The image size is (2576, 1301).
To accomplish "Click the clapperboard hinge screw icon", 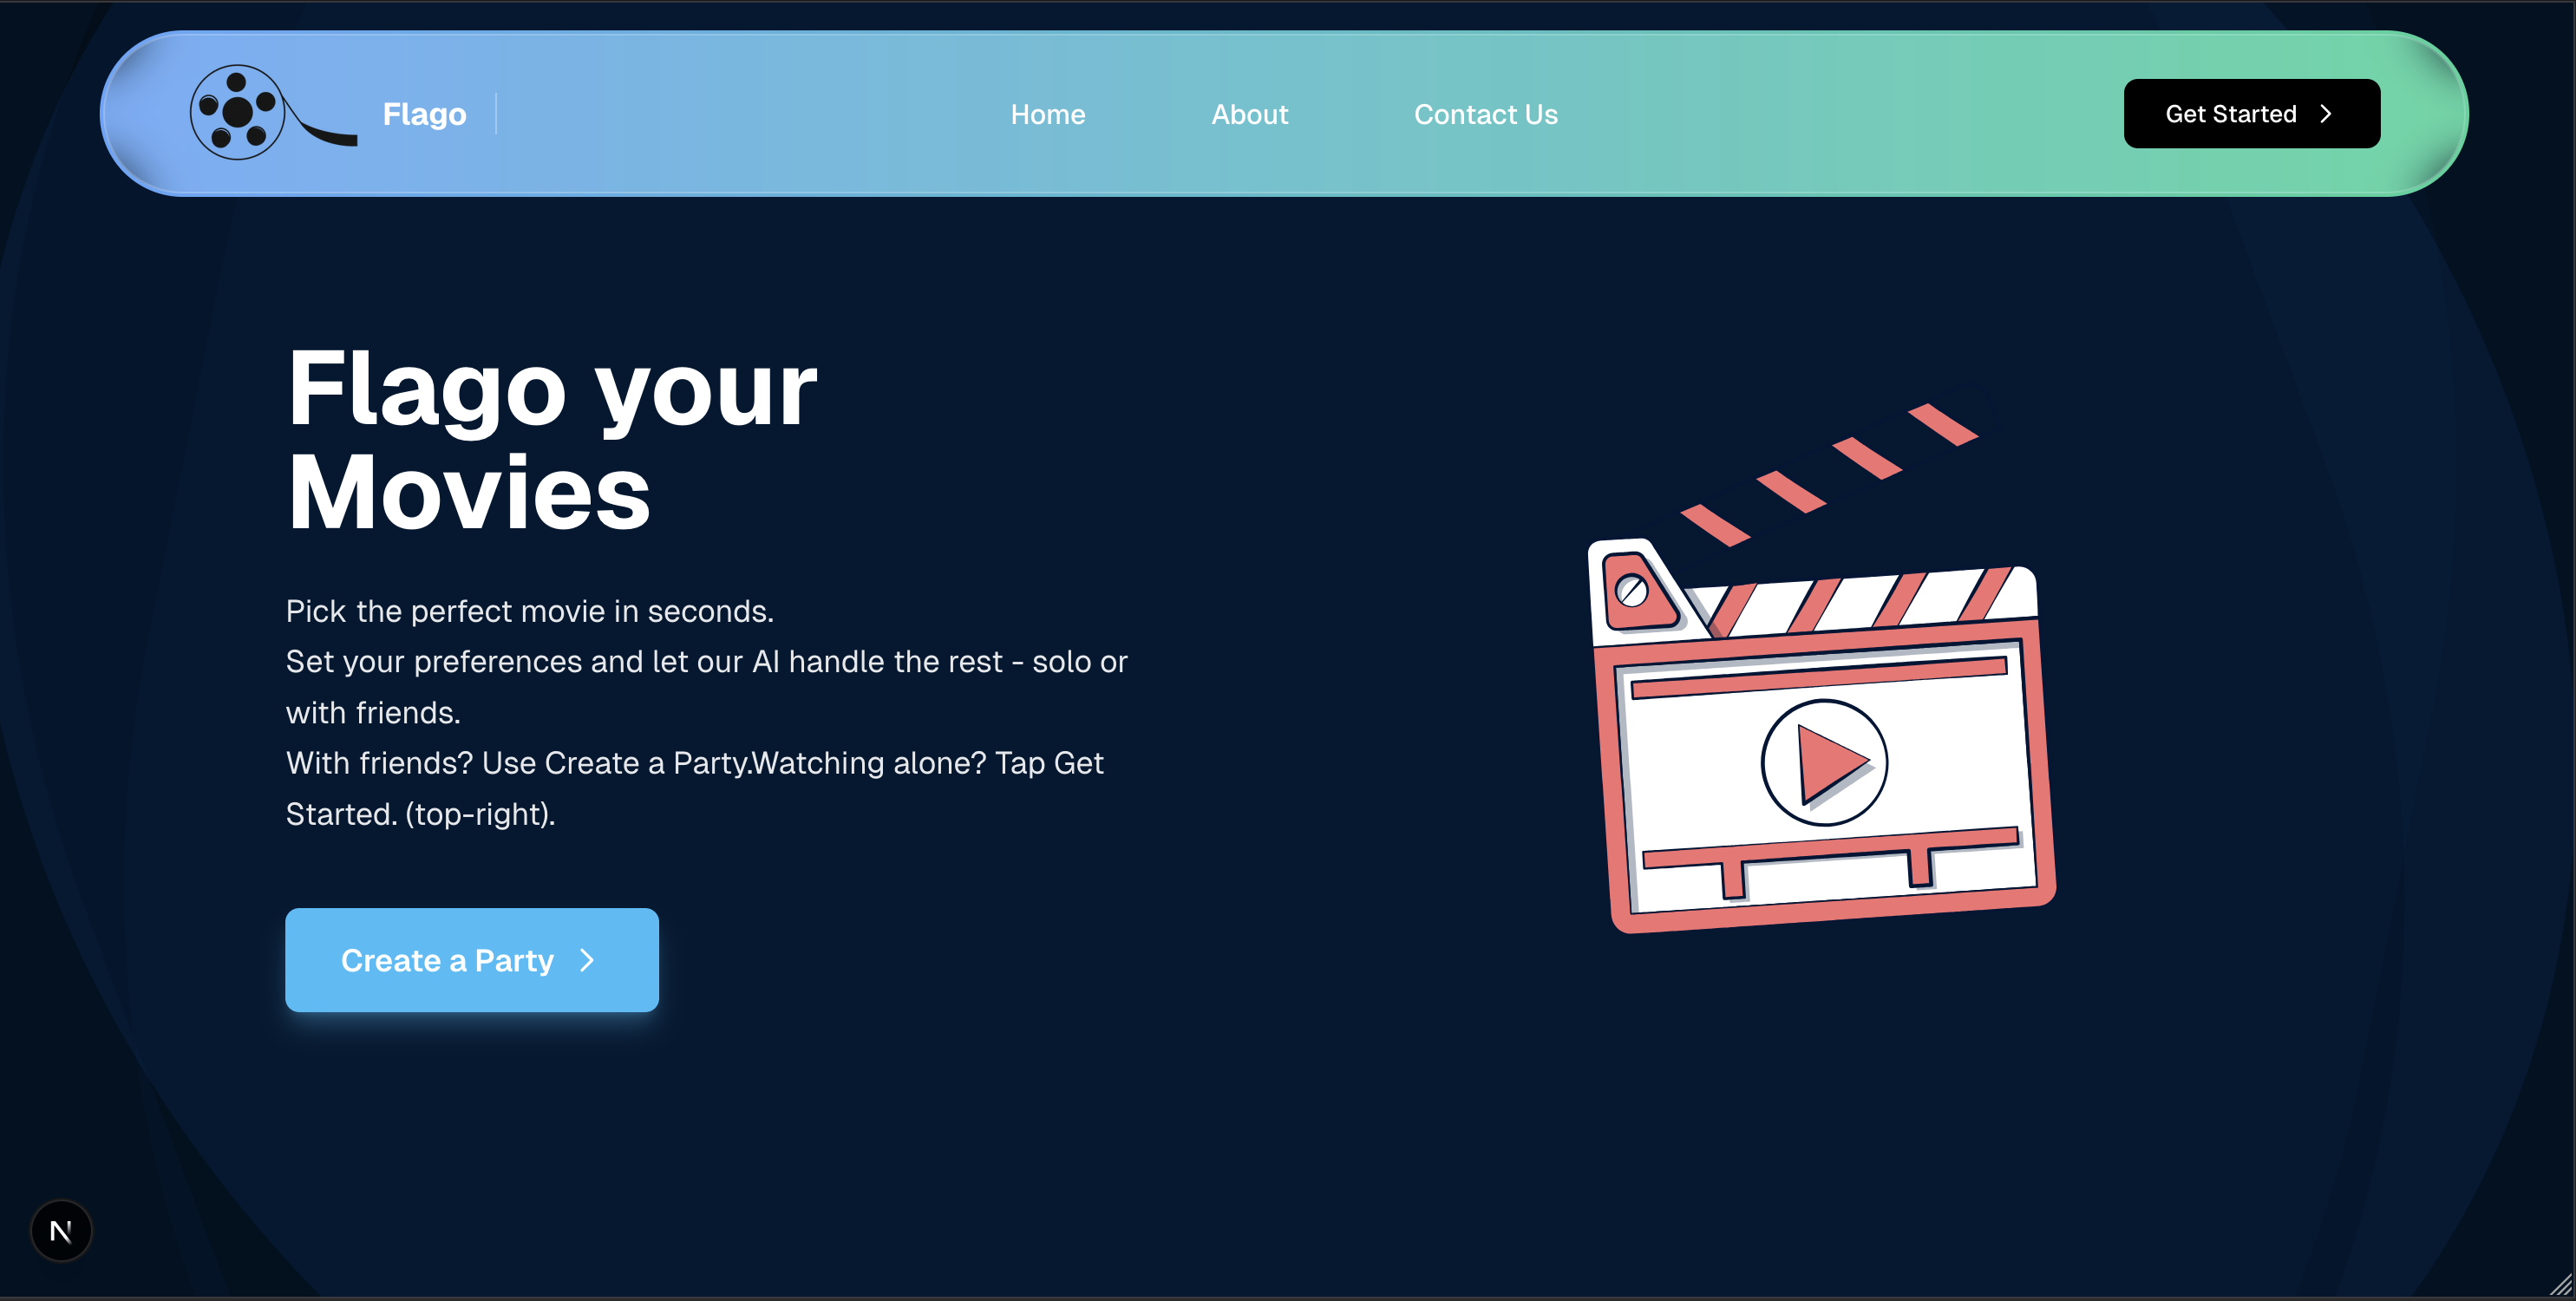I will [x=1631, y=591].
